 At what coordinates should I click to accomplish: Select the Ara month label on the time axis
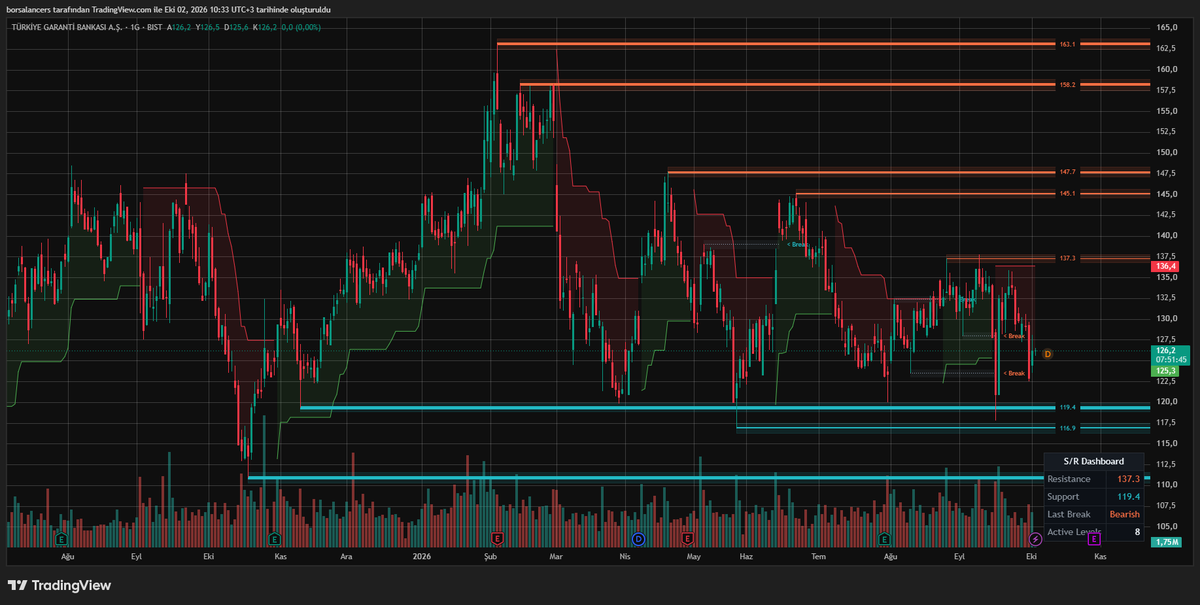347,555
